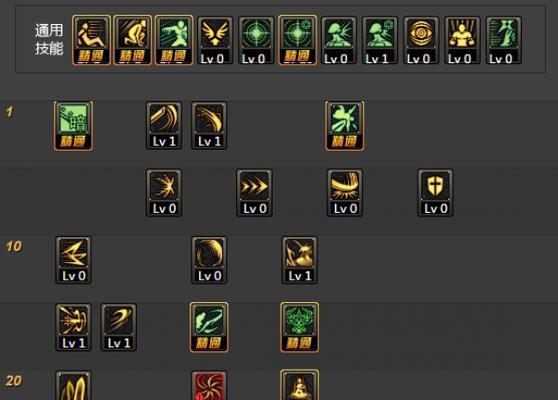Viewport: 558px width, 400px height.
Task: Select the green building skill in row 1
Action: [x=73, y=126]
